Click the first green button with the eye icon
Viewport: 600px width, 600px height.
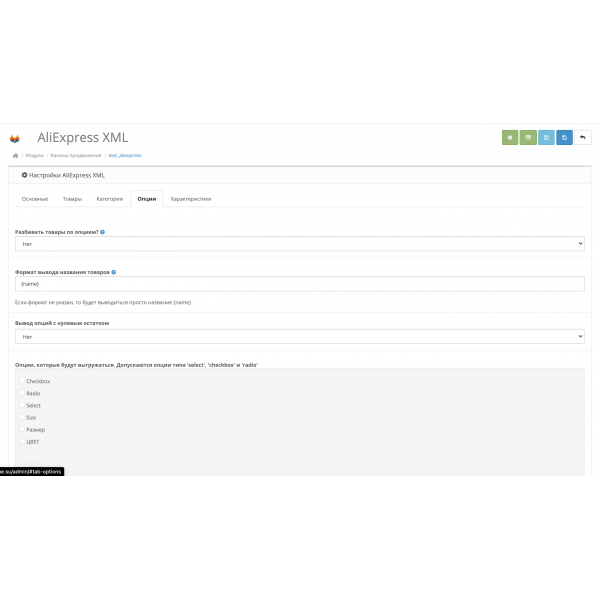tap(510, 137)
